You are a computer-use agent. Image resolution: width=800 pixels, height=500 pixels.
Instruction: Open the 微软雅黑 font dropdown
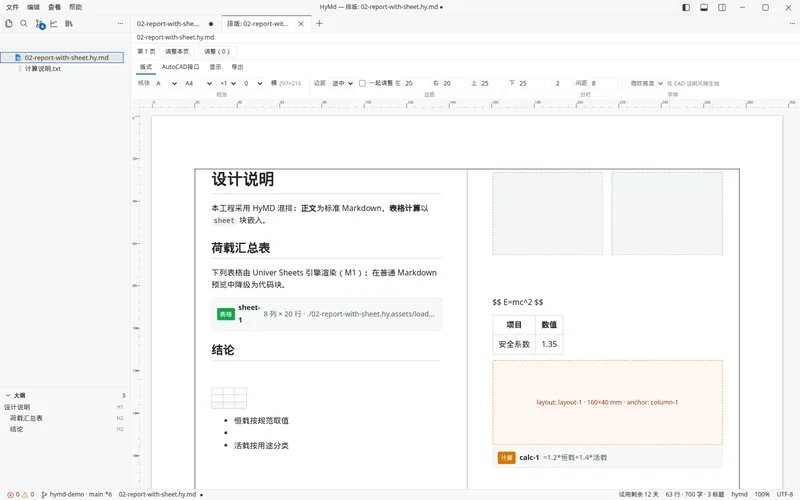tap(646, 83)
